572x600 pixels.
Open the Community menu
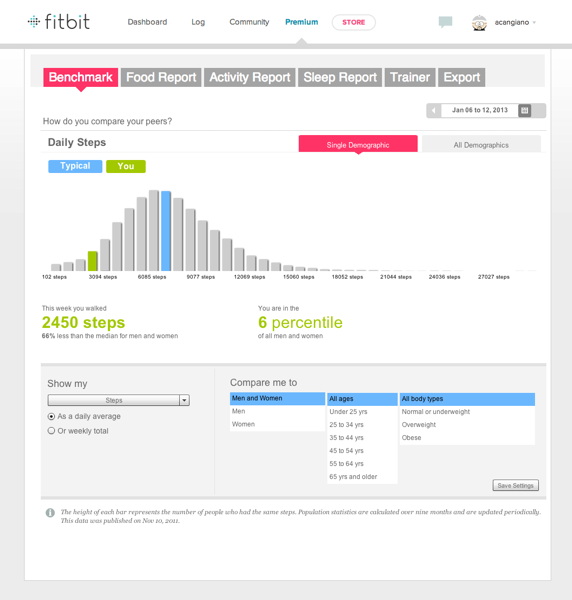[x=249, y=22]
